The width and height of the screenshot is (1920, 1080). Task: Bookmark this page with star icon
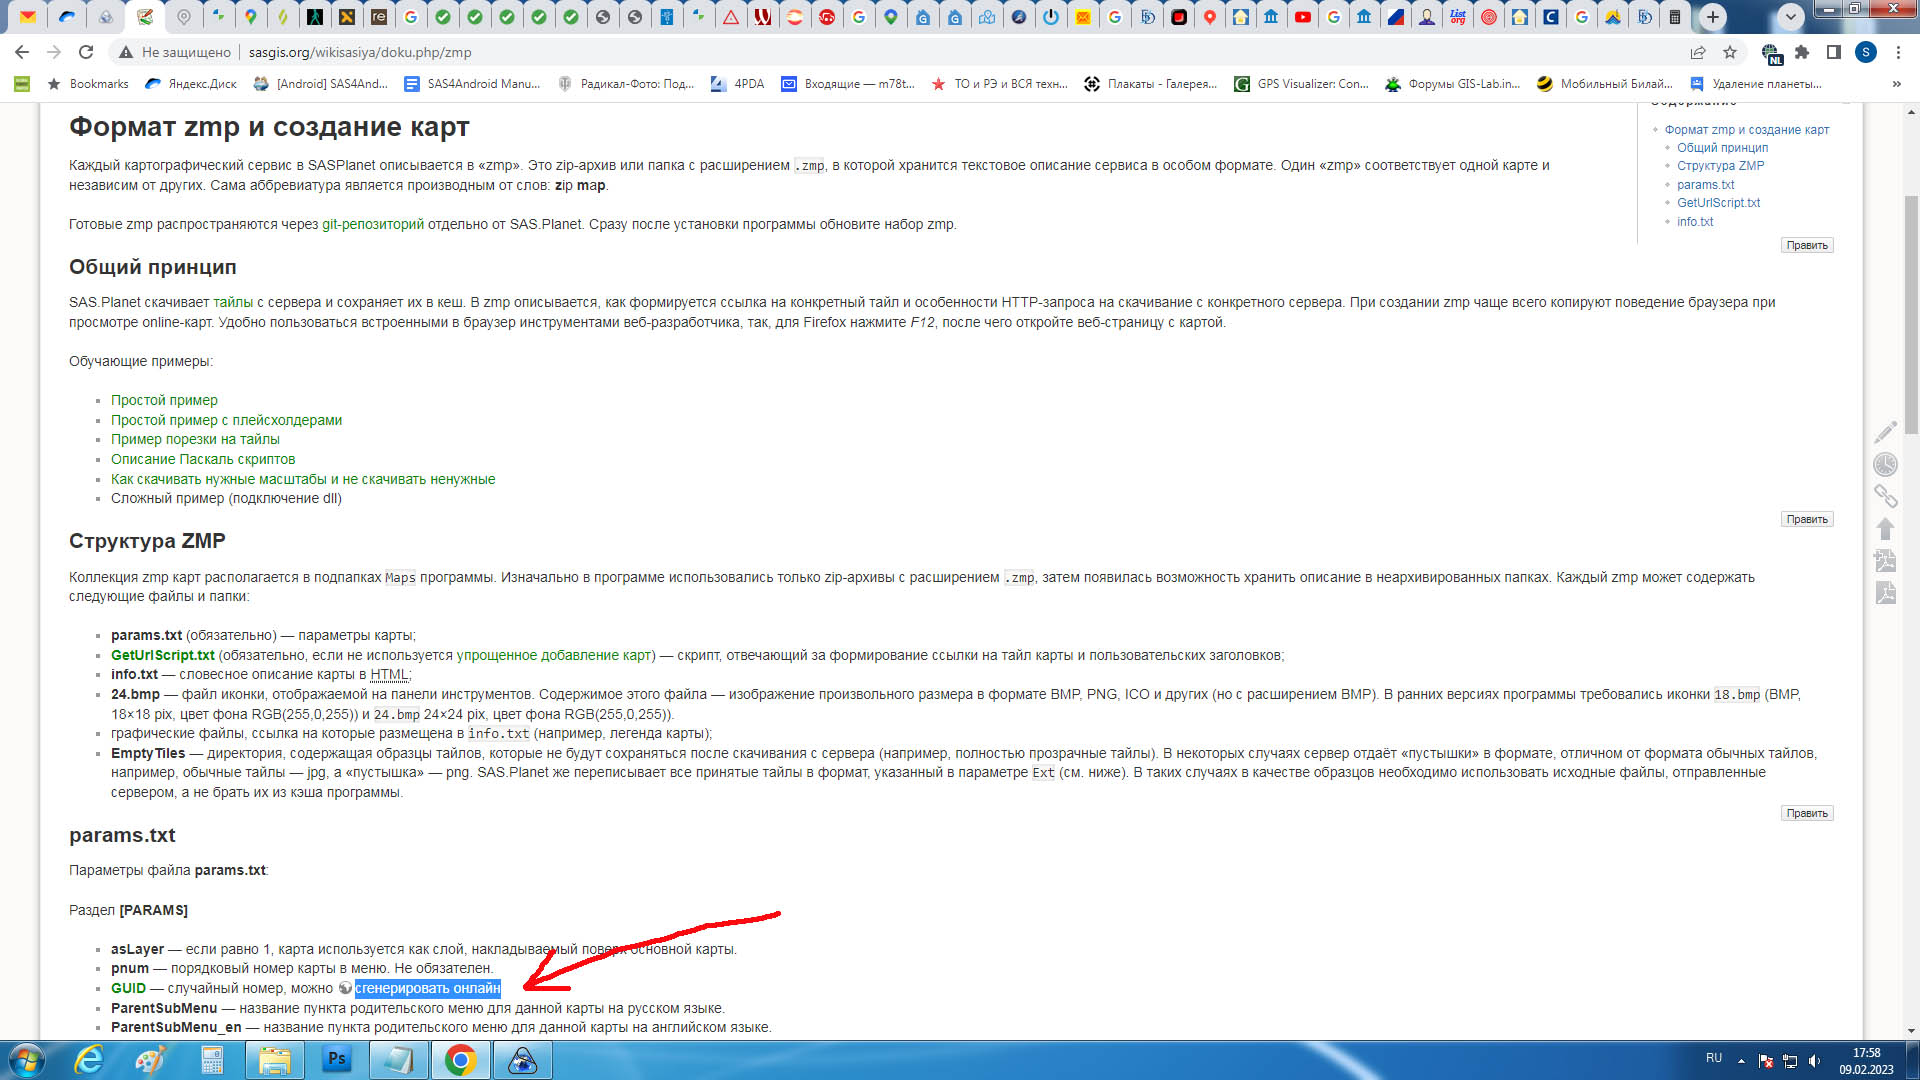1730,52
